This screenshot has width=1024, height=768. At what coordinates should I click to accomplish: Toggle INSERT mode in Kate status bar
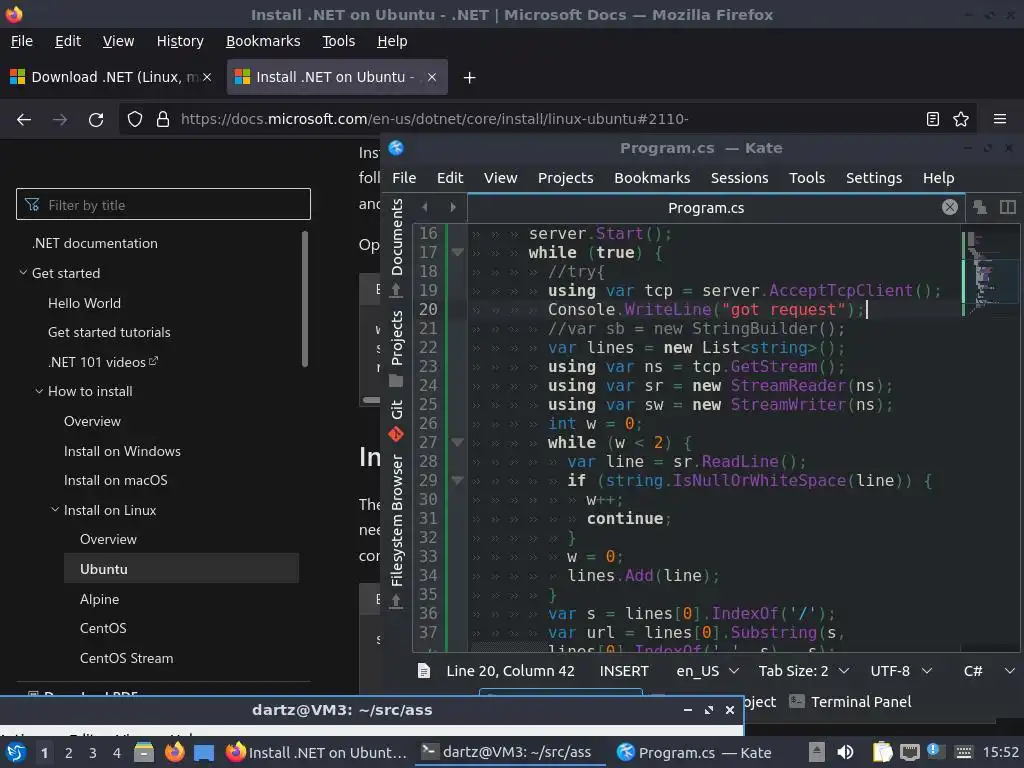point(624,671)
